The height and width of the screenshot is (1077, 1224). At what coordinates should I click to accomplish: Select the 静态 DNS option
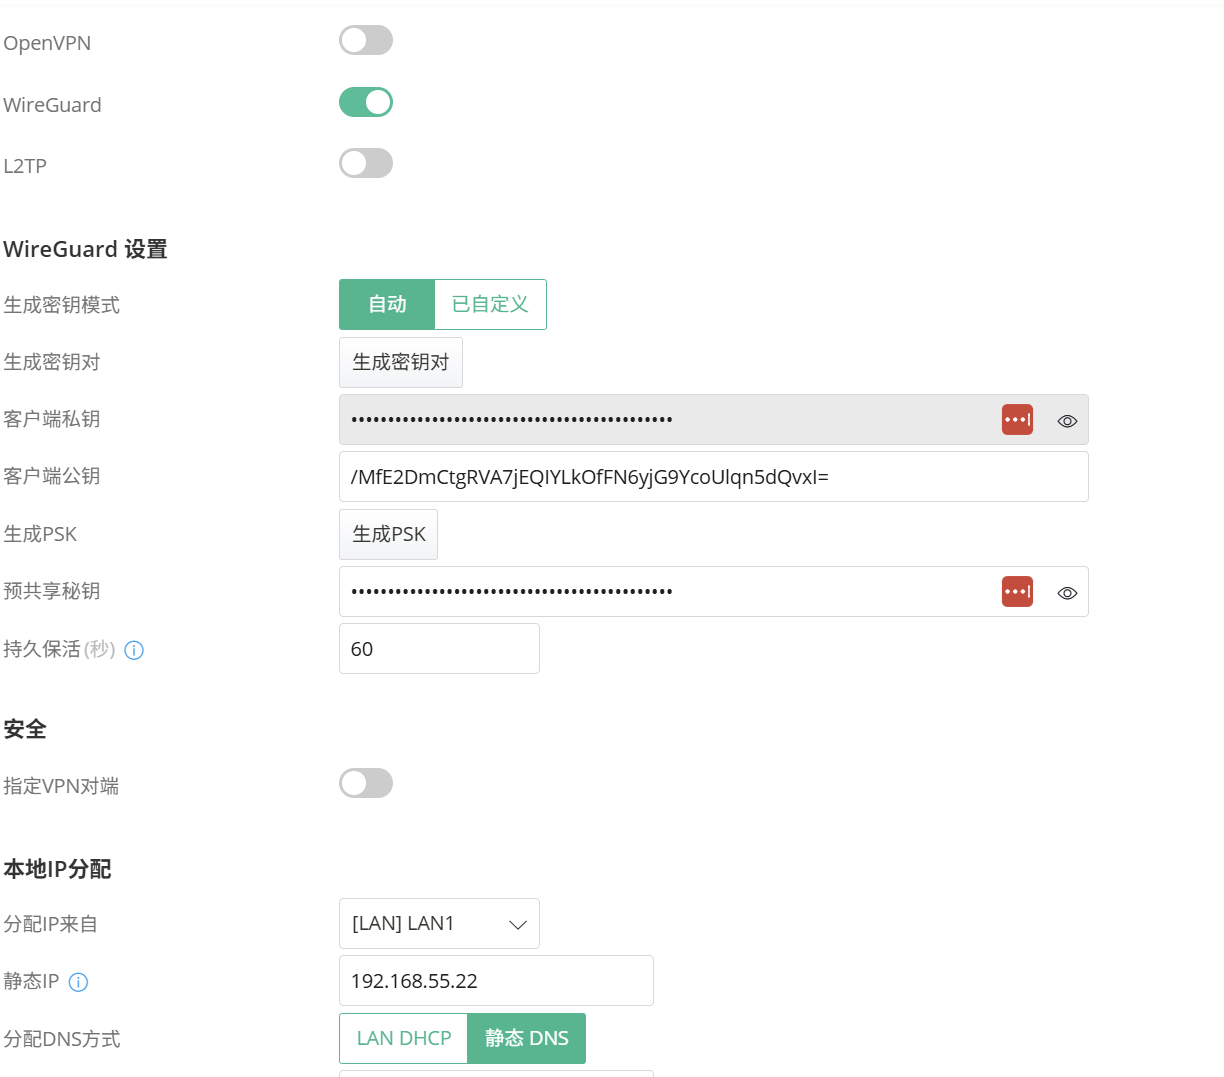point(527,1038)
